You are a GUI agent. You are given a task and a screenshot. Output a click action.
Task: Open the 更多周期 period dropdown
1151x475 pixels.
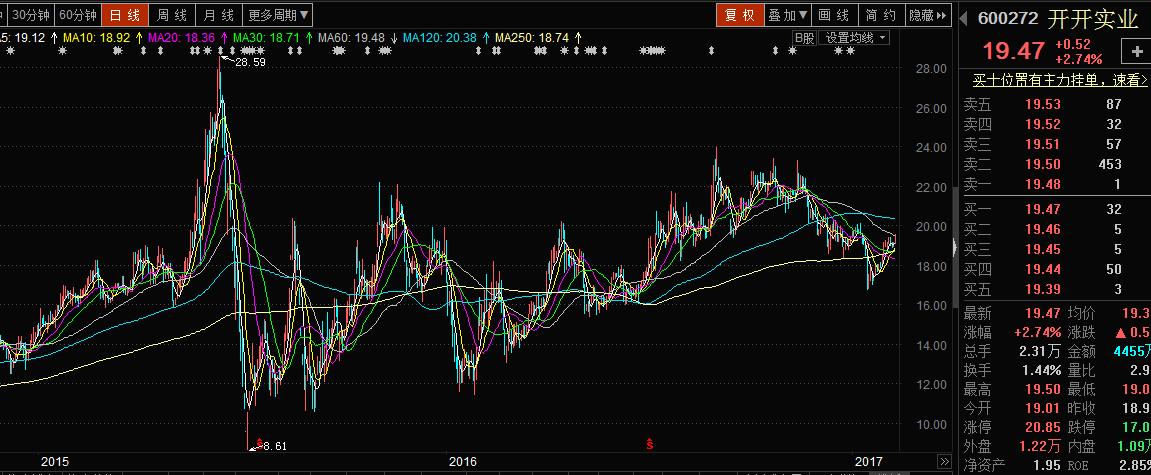(277, 15)
